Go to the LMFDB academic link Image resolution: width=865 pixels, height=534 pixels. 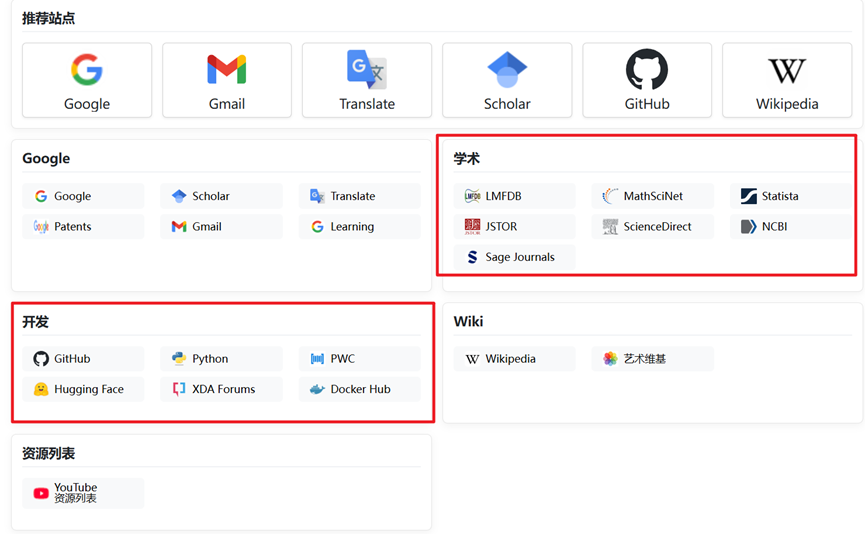503,196
